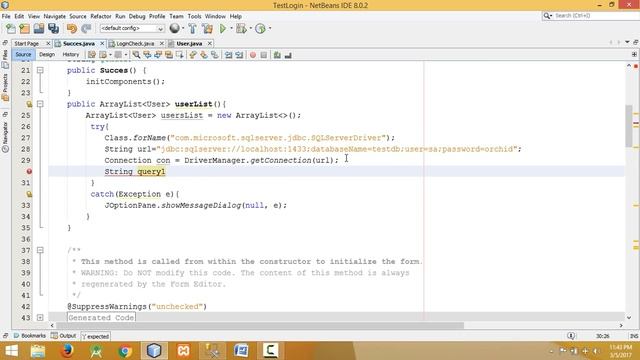Start macro recording with red circle
640x360 pixels.
tap(253, 55)
